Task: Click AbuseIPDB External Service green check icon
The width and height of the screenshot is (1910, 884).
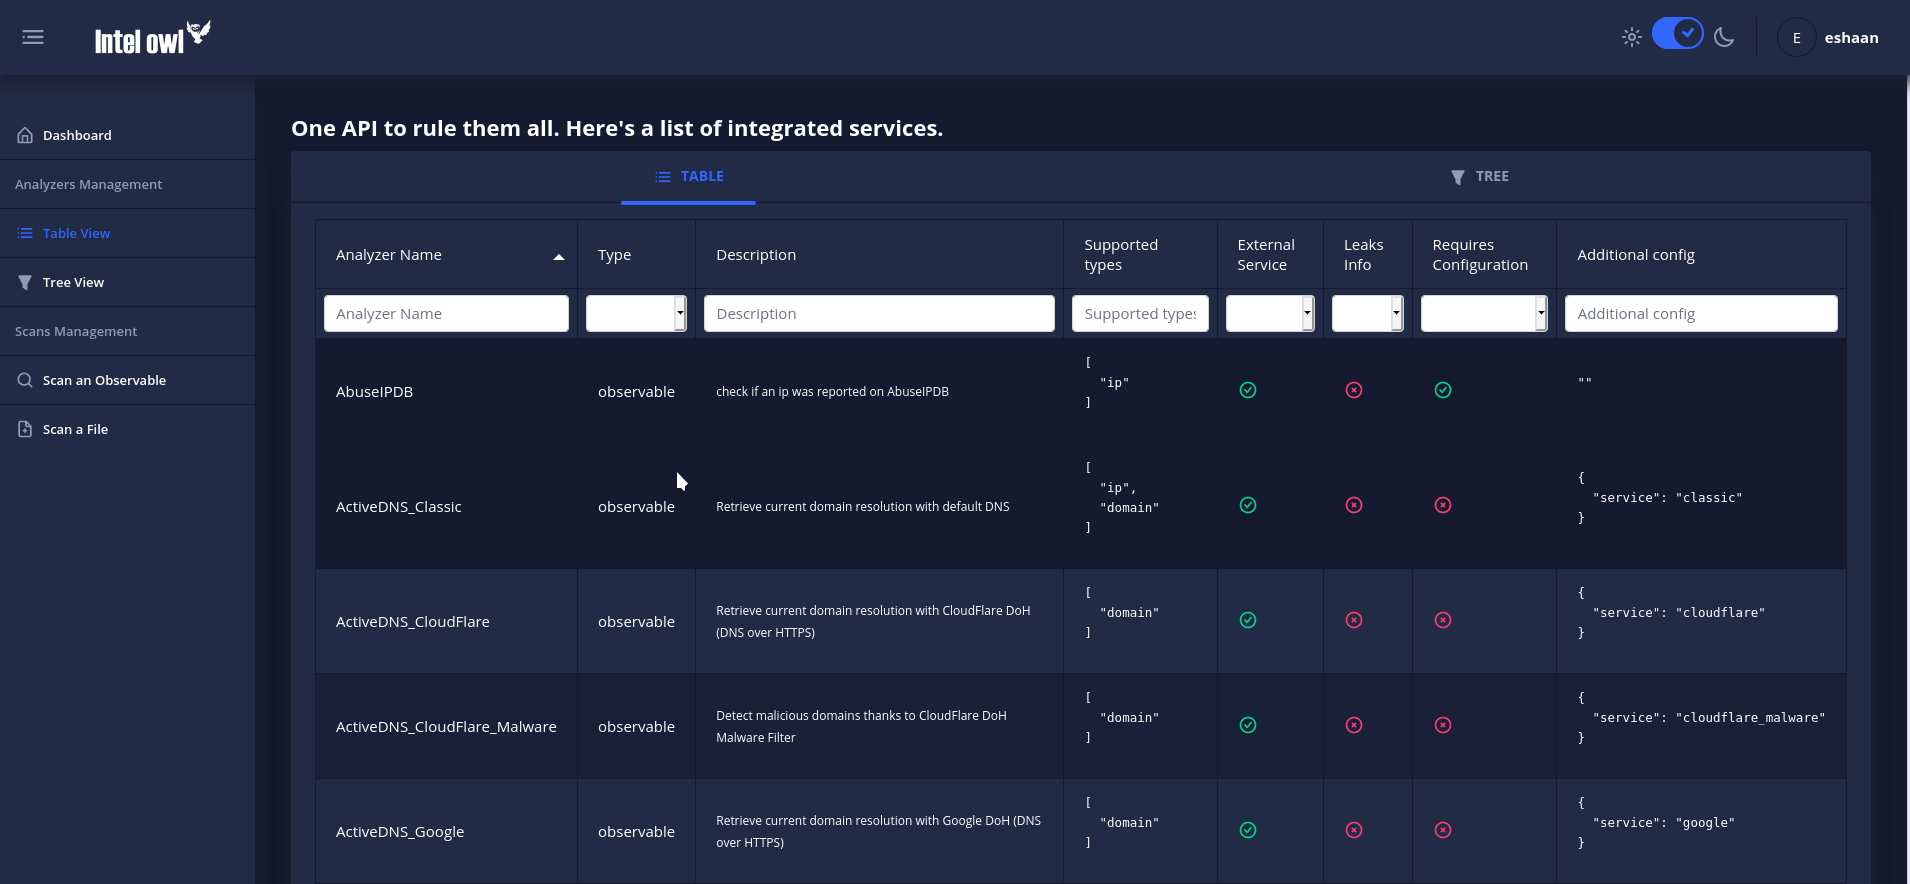Action: tap(1248, 390)
